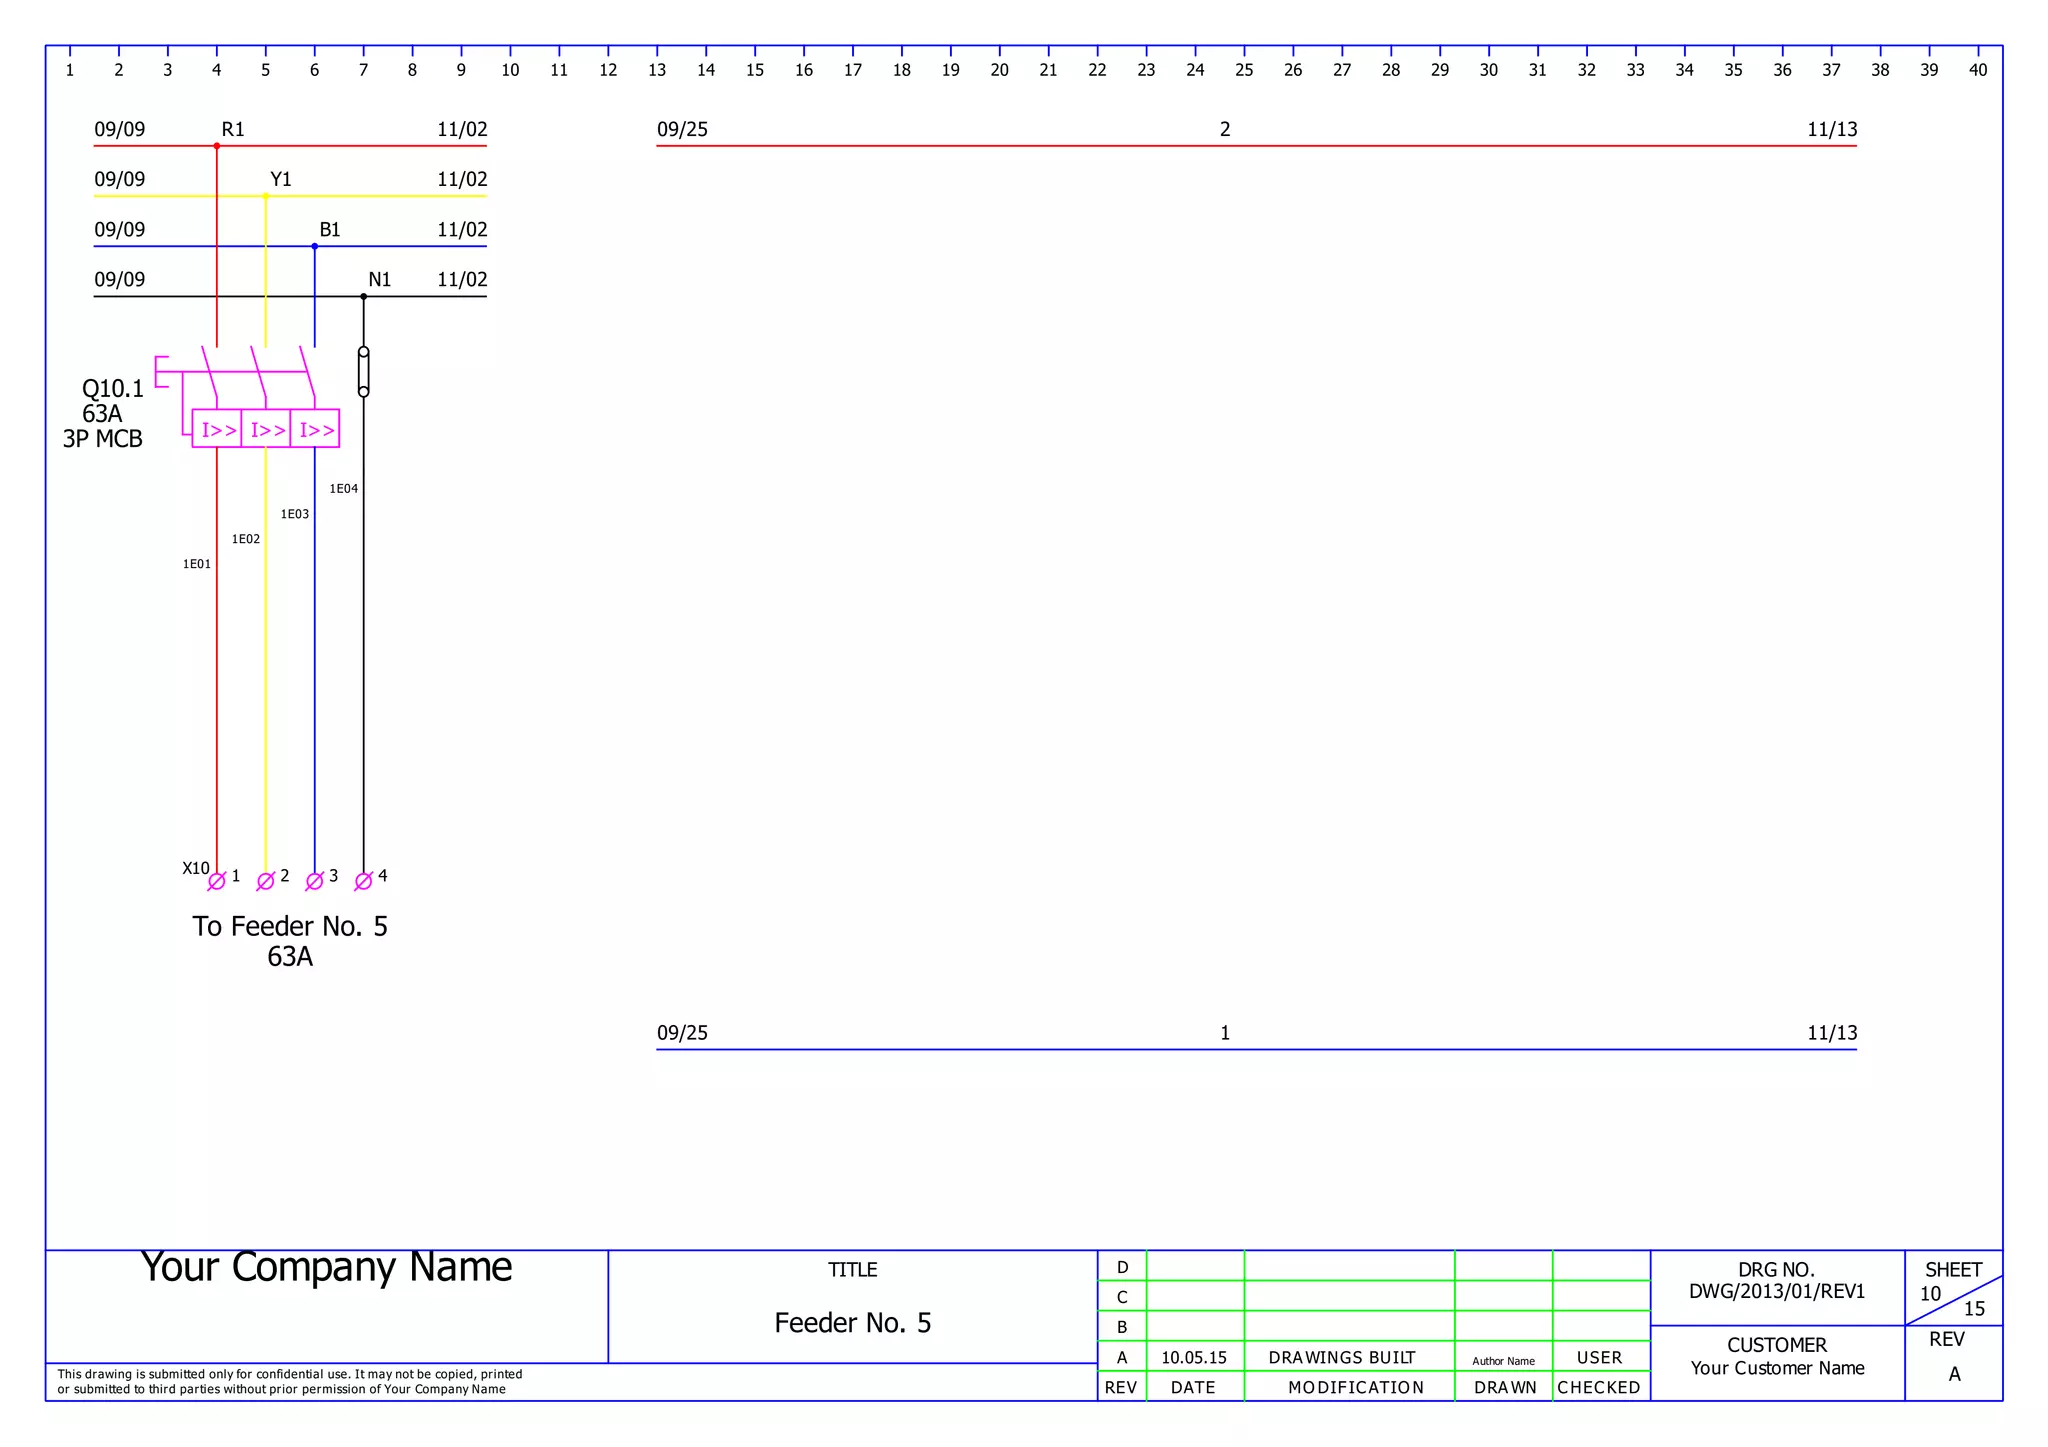Viewport: 2048px width, 1447px height.
Task: Click terminal 1 symbol of X10
Action: [216, 881]
